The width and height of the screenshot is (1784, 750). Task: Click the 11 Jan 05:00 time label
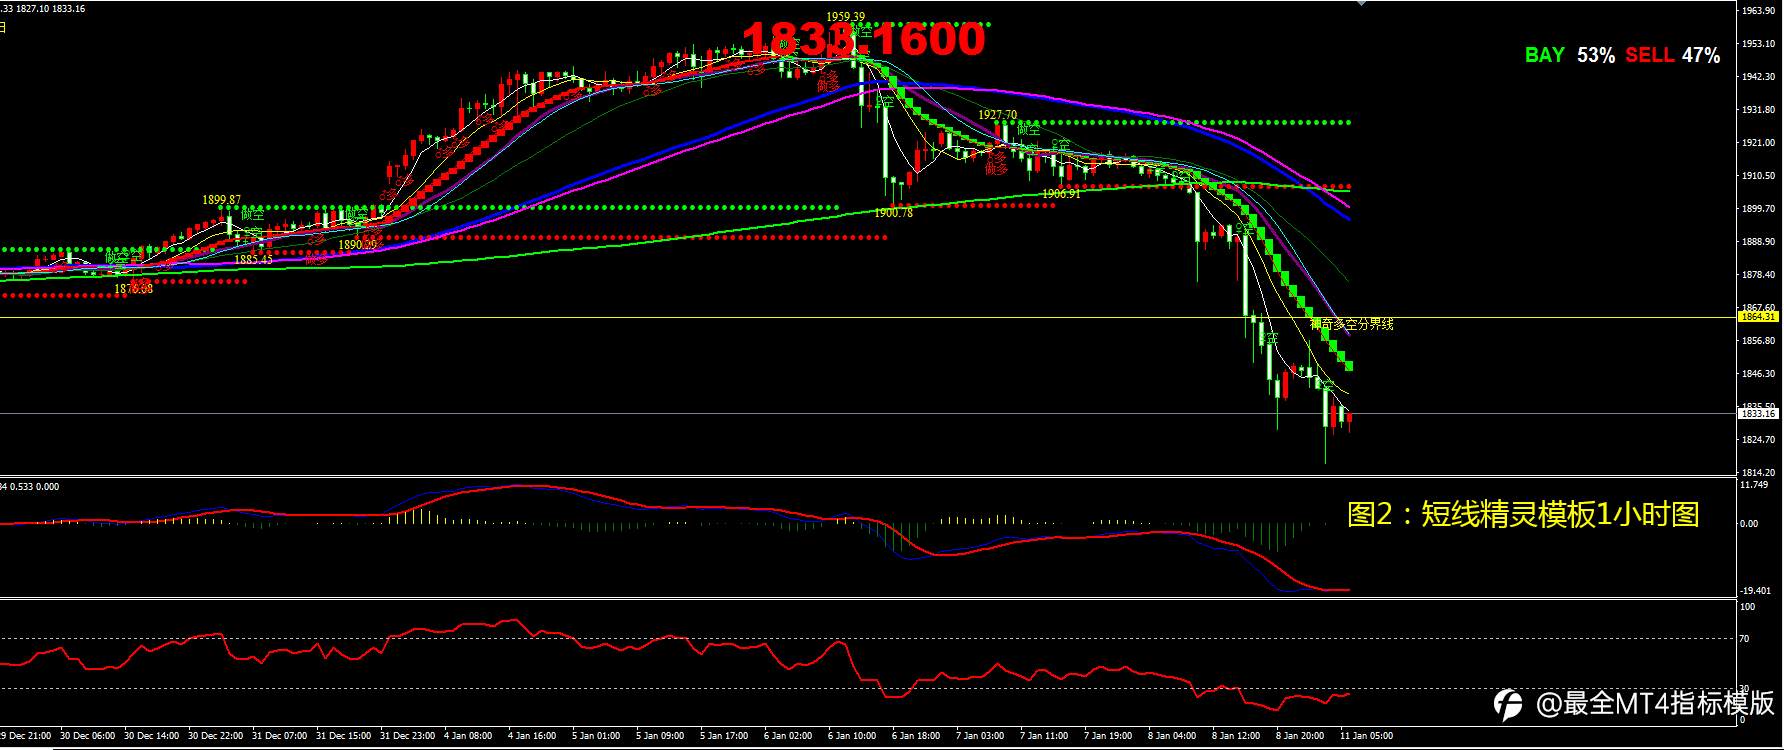coord(1366,736)
